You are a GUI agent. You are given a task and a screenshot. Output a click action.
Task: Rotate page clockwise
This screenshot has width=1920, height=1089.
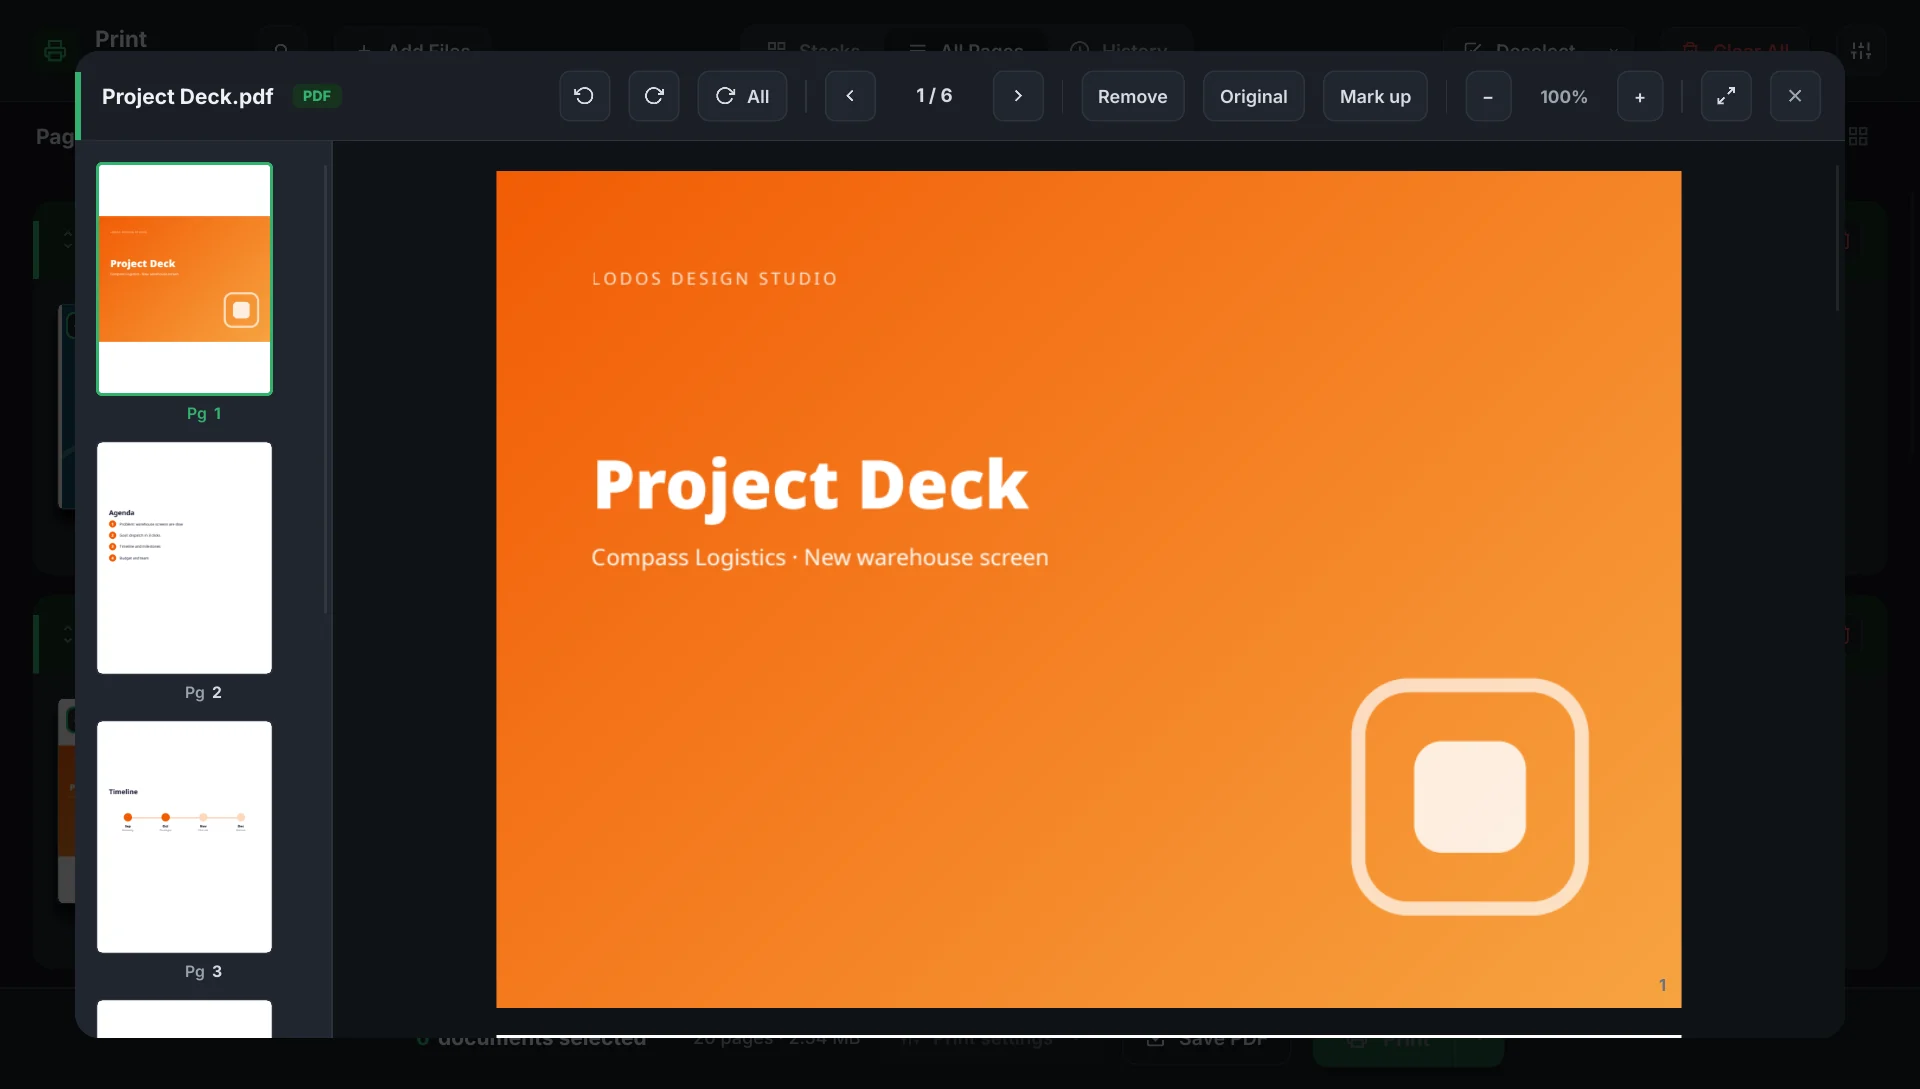(654, 96)
